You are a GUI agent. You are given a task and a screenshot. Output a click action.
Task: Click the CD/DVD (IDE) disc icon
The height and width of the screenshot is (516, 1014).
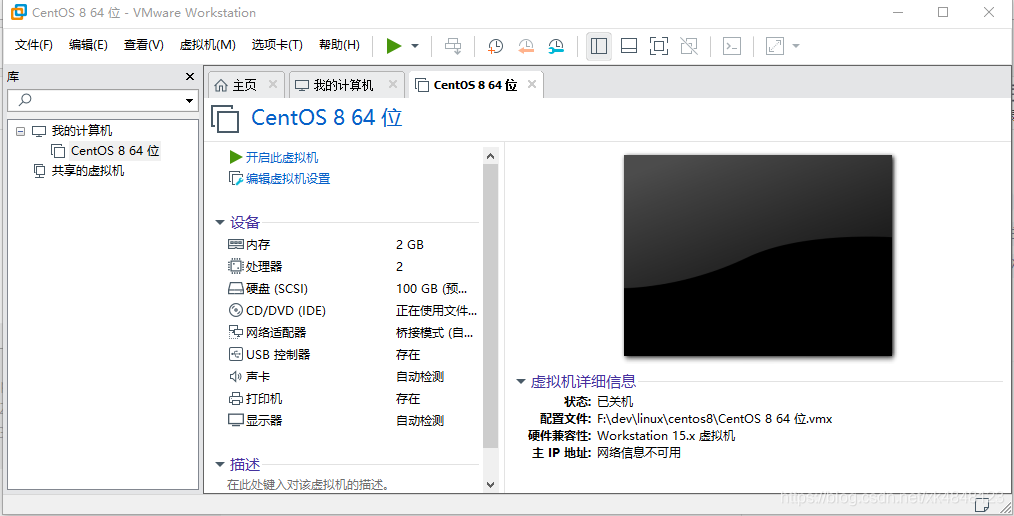(x=235, y=310)
